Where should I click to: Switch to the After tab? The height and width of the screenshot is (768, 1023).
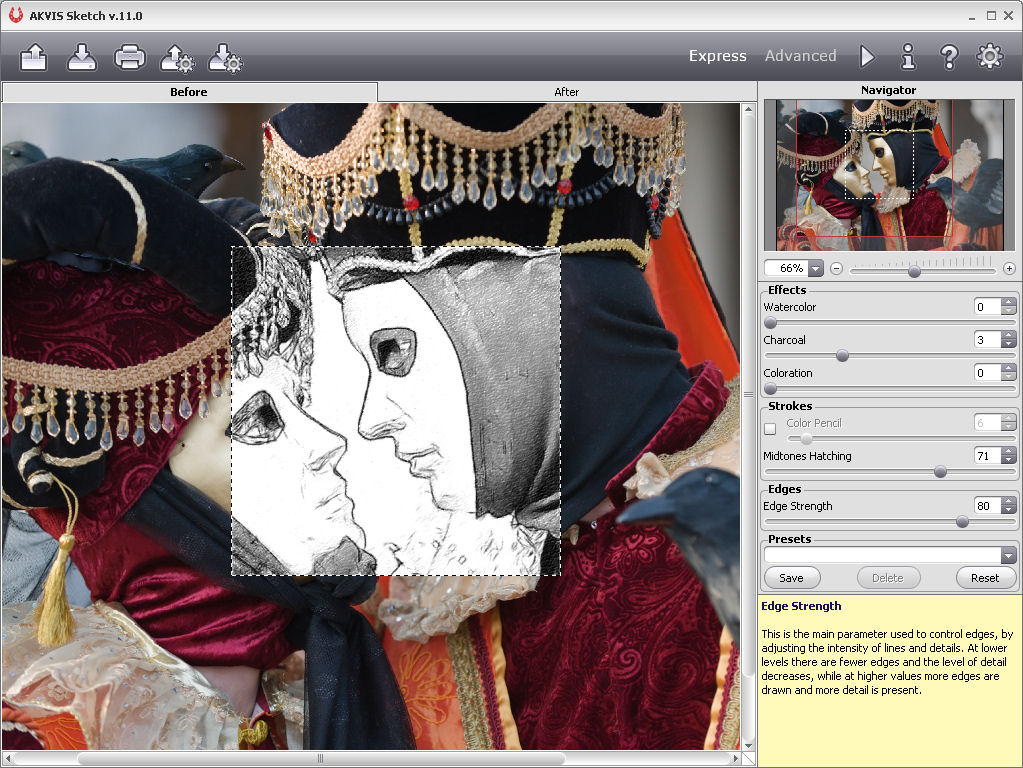pos(566,92)
